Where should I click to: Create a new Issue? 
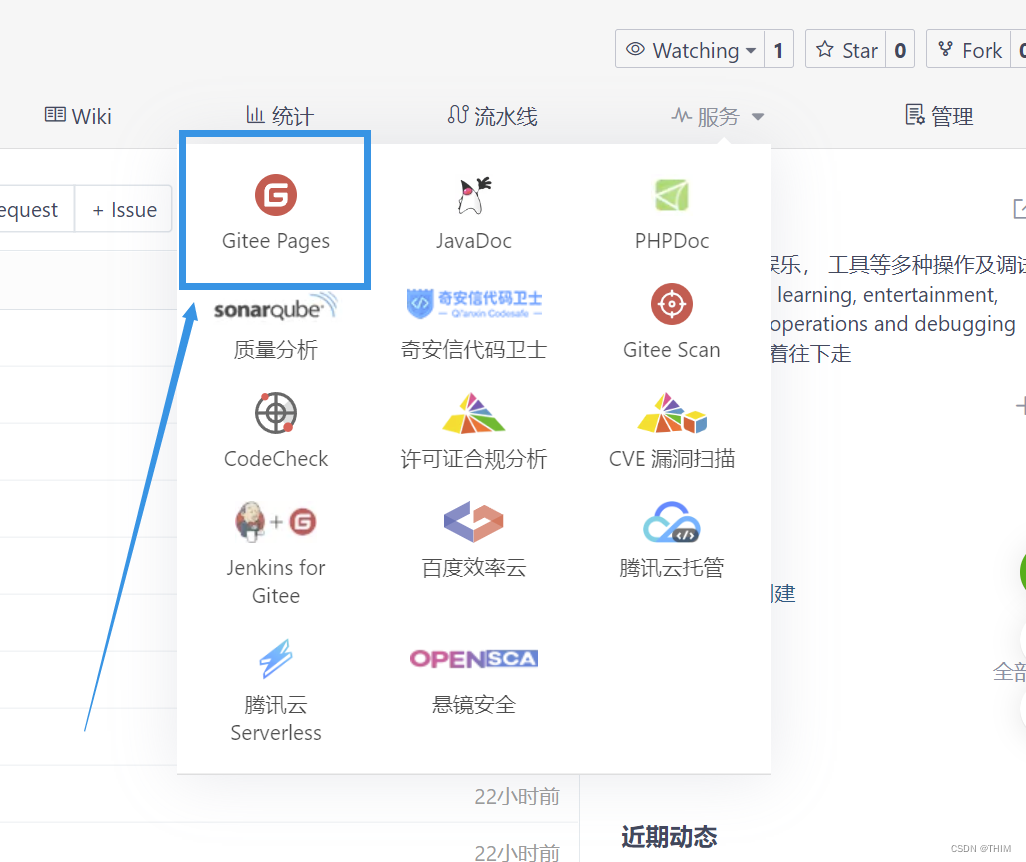tap(123, 209)
